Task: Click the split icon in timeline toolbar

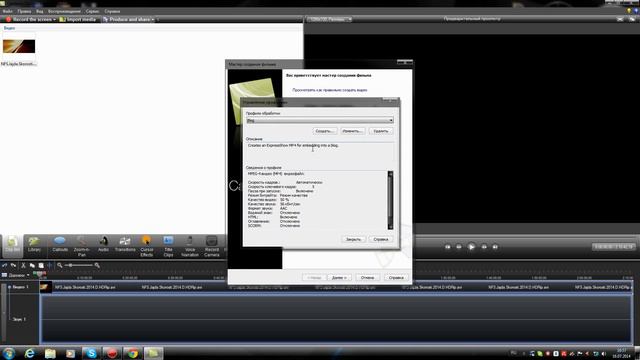Action: pos(50,265)
